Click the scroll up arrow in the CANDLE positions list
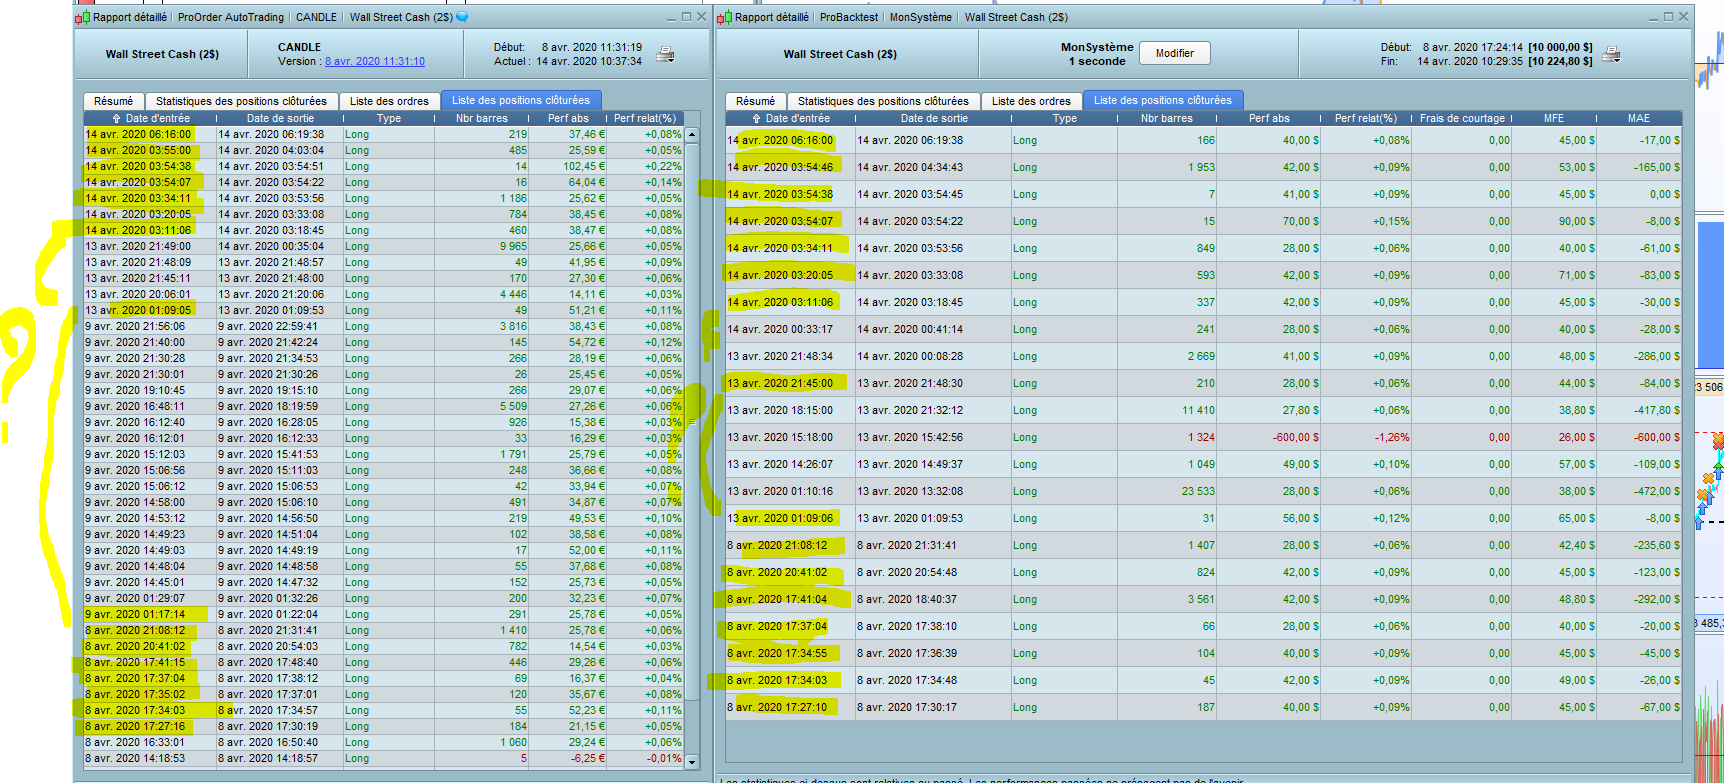 click(691, 134)
